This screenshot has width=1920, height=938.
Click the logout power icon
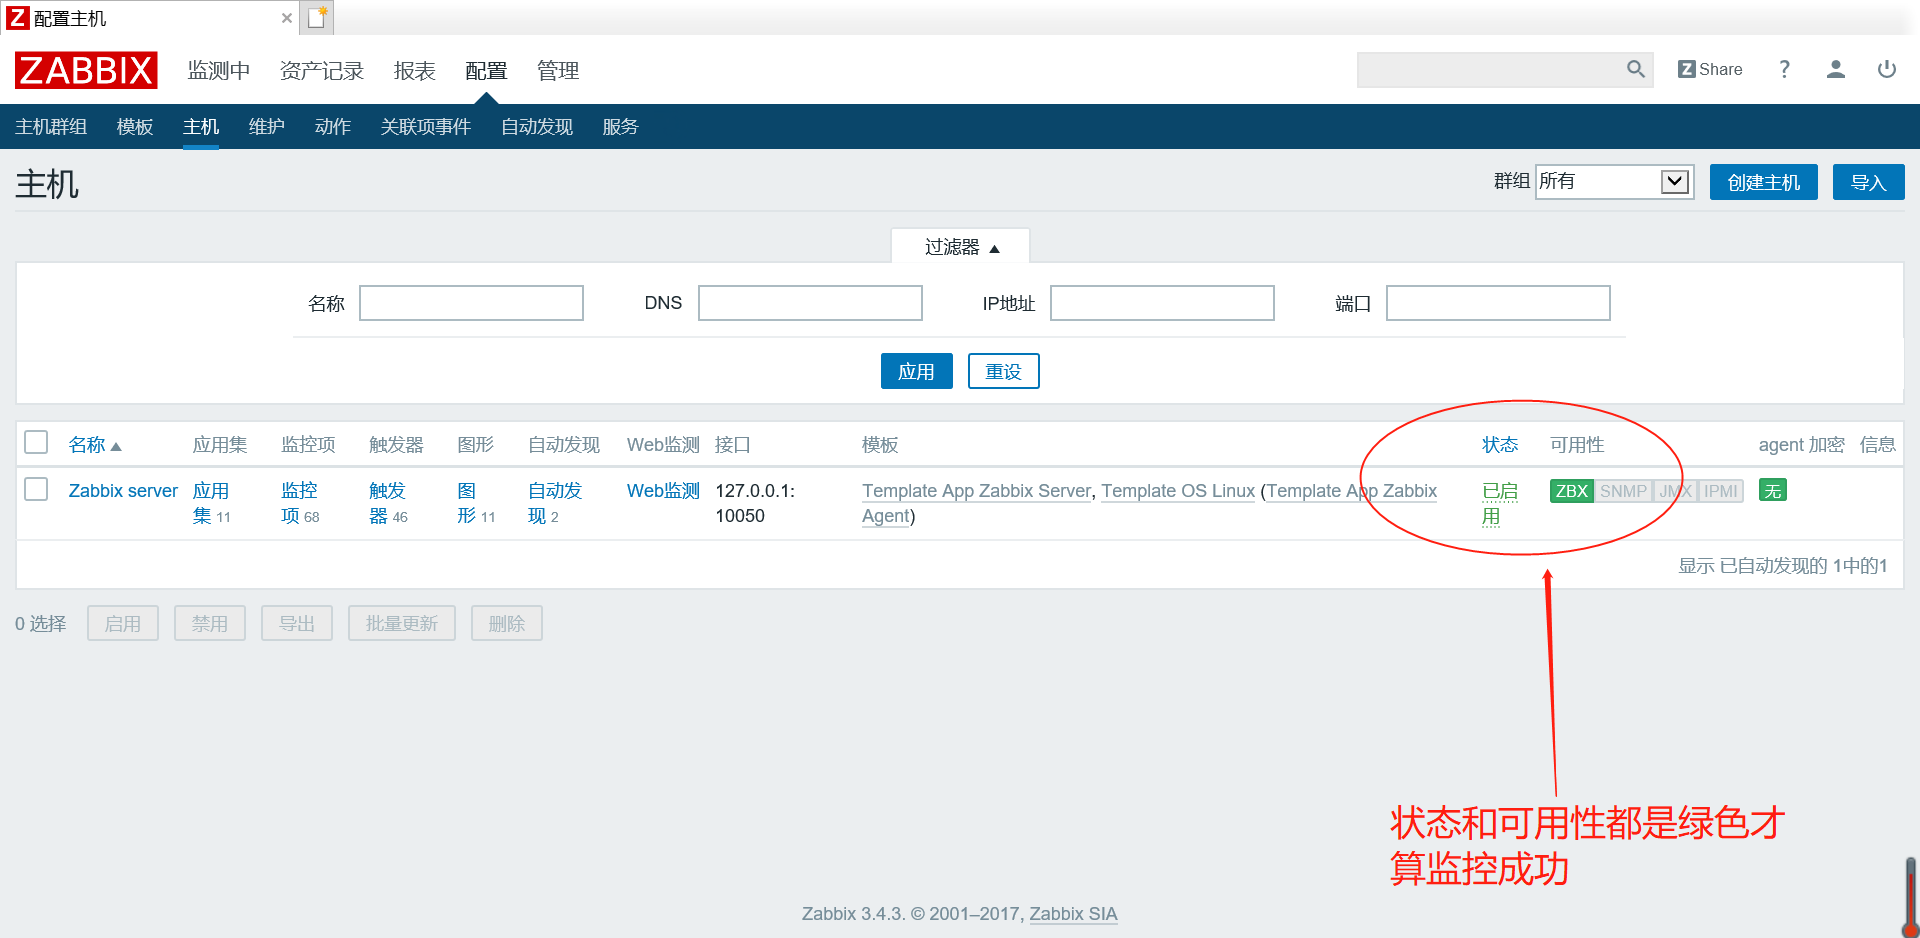point(1887,69)
